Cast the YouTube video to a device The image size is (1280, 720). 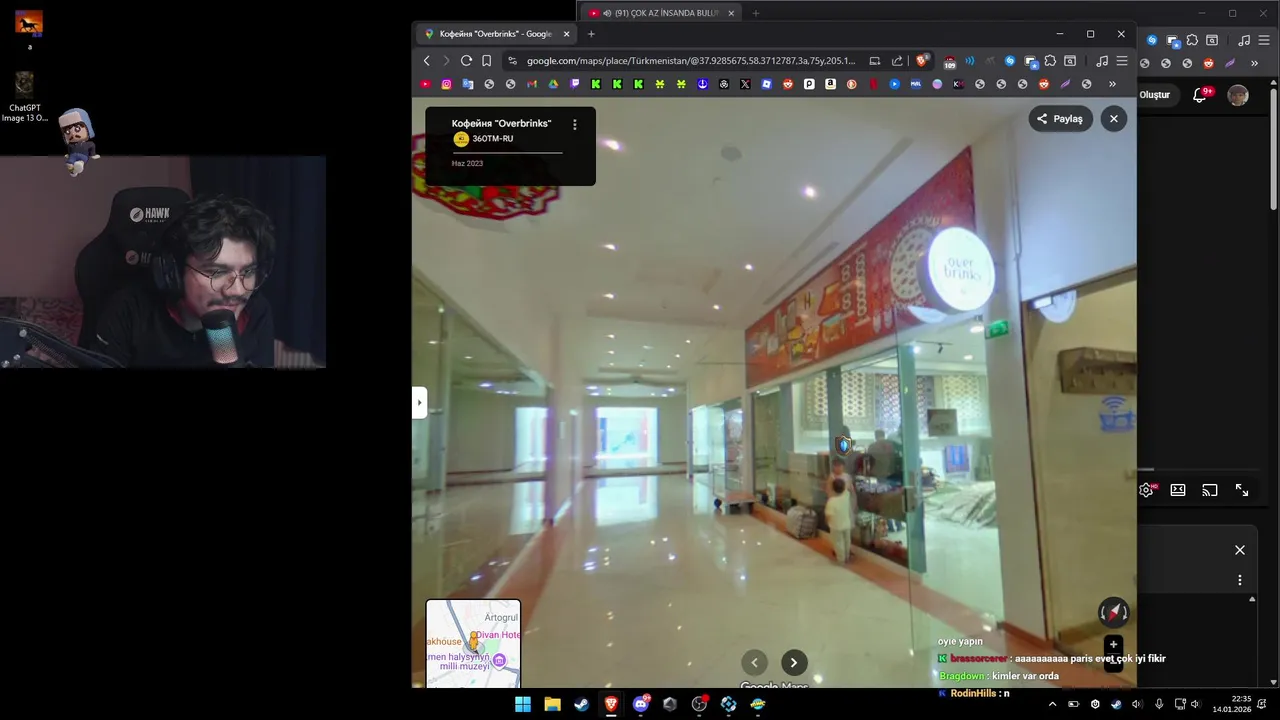pos(1210,490)
